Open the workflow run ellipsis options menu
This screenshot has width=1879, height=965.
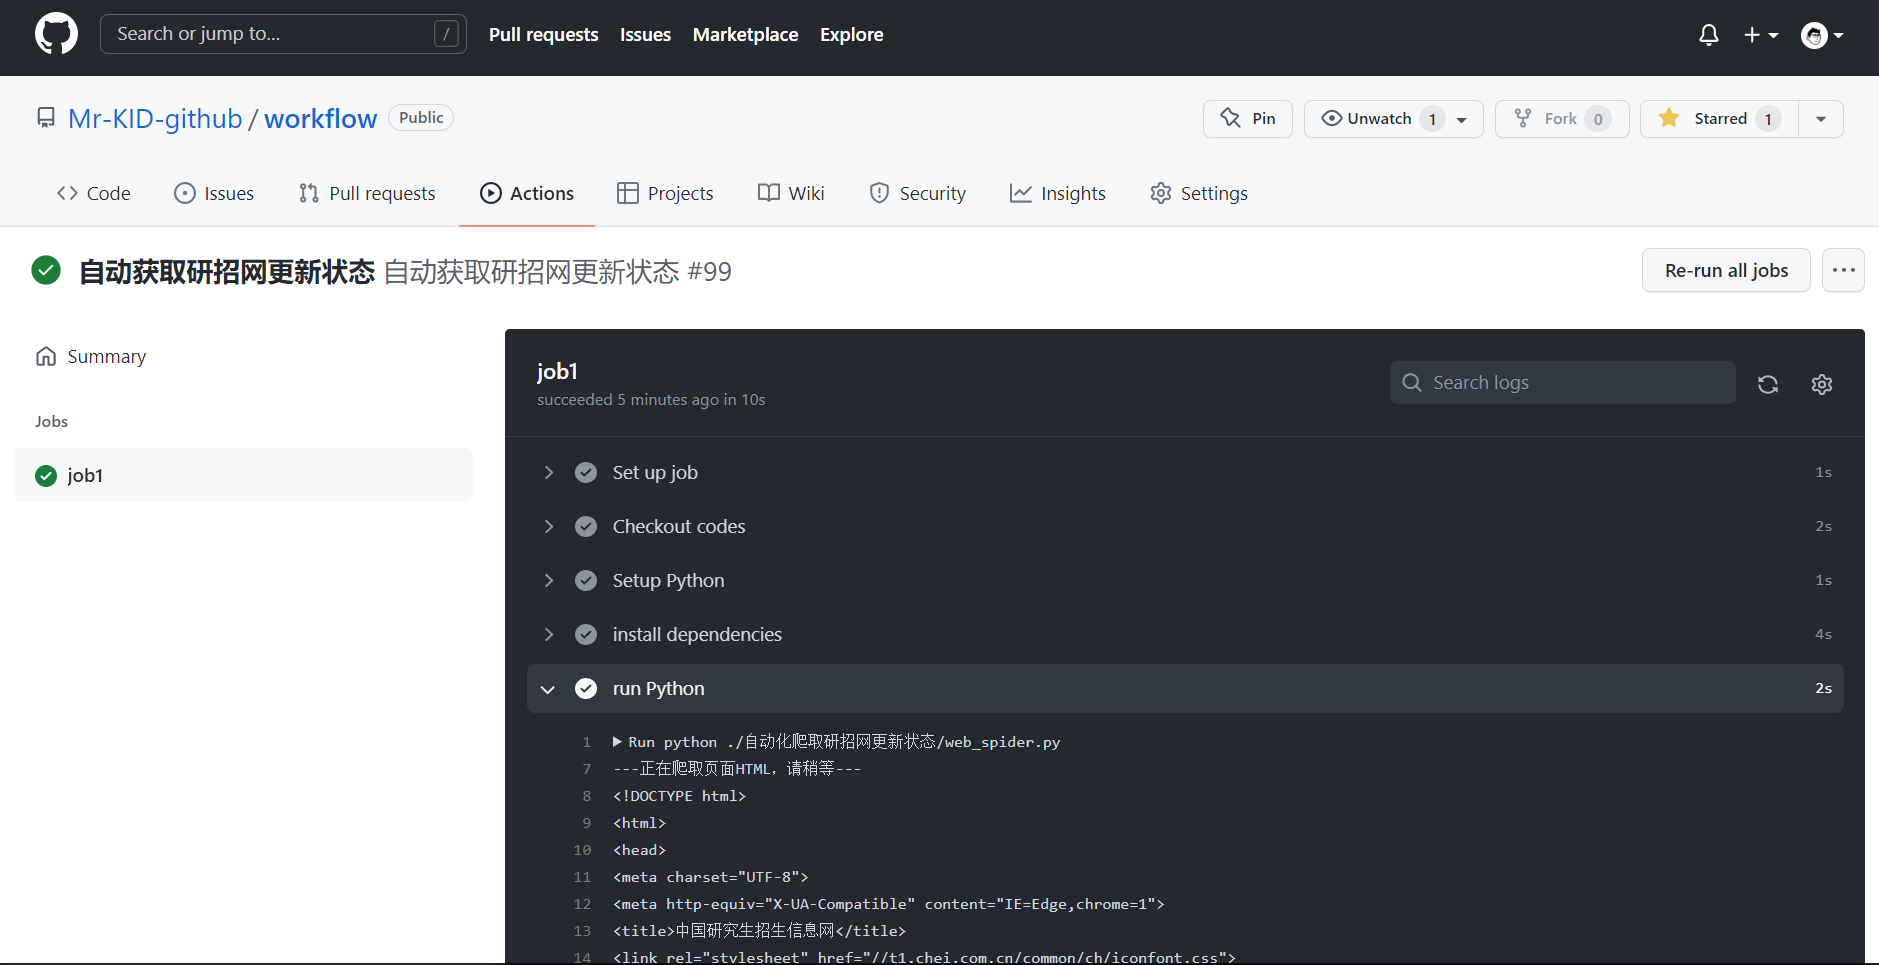pyautogui.click(x=1843, y=270)
